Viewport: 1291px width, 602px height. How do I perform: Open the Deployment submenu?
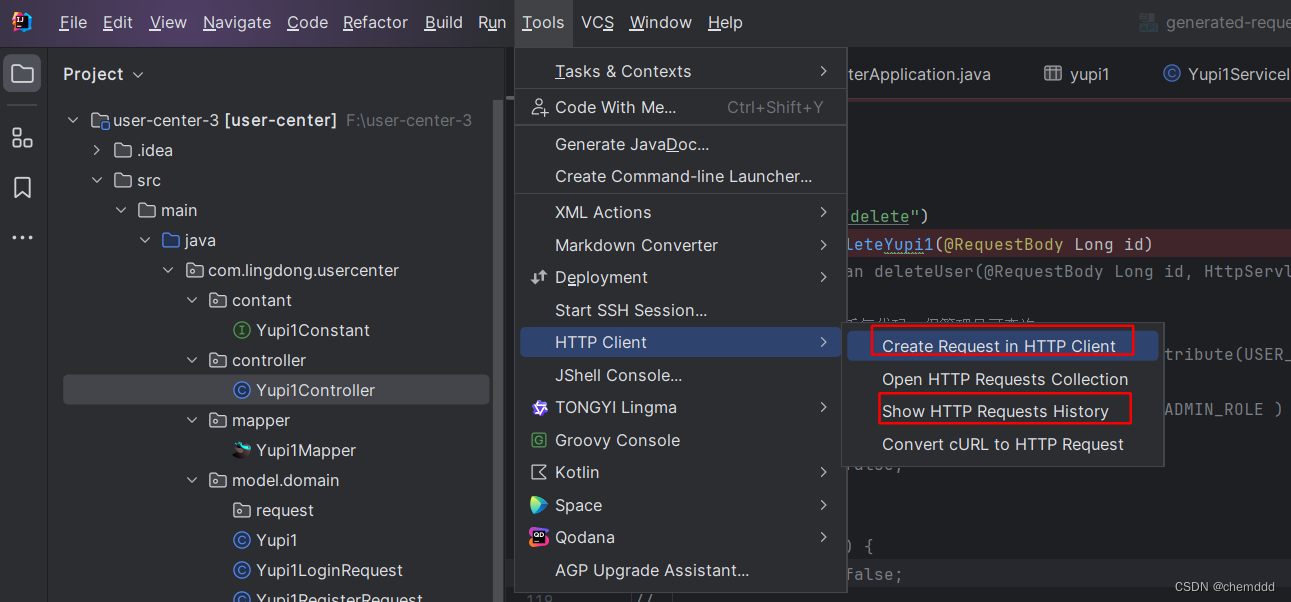[x=600, y=277]
